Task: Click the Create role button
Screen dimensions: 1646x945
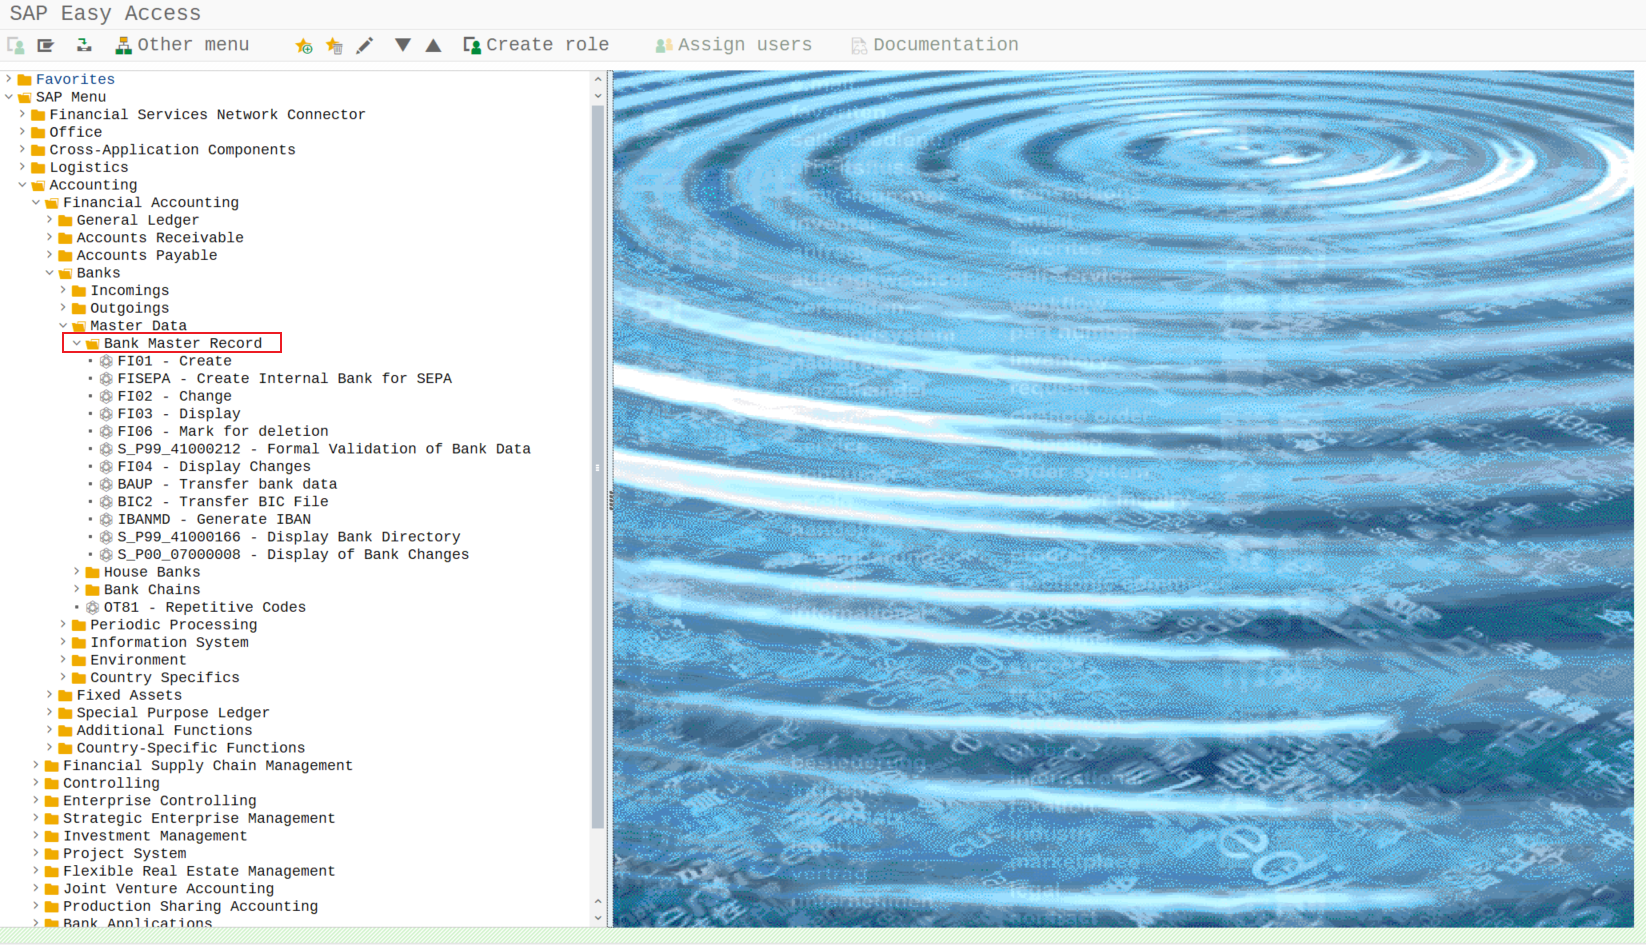Action: click(536, 45)
